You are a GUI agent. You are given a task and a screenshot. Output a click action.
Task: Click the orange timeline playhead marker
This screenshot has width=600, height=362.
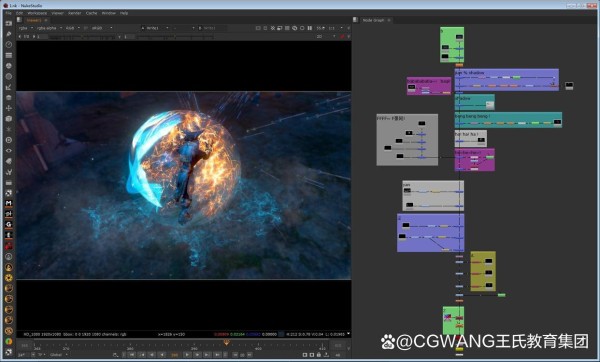[x=227, y=342]
